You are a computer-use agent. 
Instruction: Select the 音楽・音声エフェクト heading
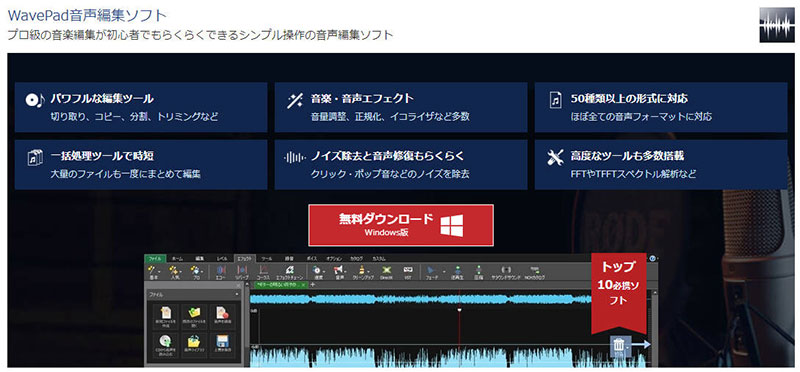(362, 98)
